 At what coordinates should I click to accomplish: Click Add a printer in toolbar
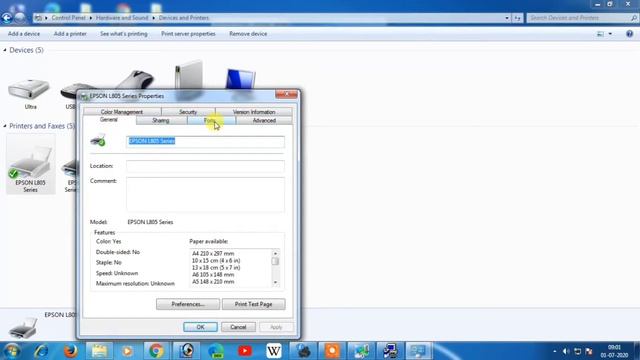tap(70, 34)
